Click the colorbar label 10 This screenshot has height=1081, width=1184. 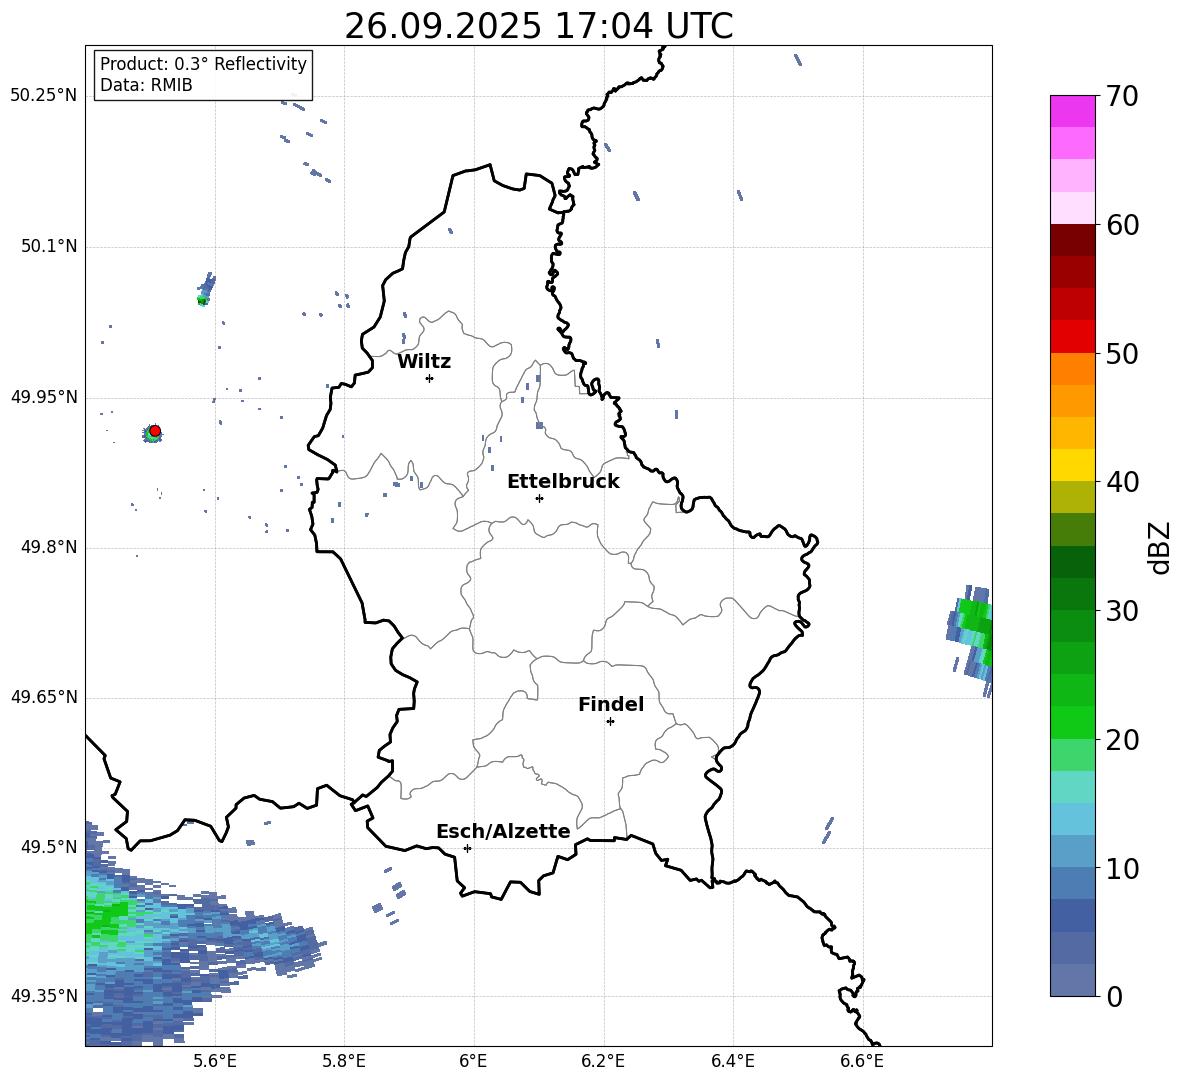point(1122,868)
